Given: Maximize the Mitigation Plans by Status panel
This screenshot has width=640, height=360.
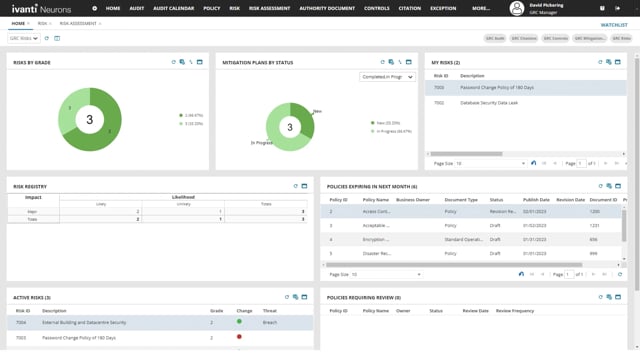Looking at the screenshot, I should click(409, 62).
